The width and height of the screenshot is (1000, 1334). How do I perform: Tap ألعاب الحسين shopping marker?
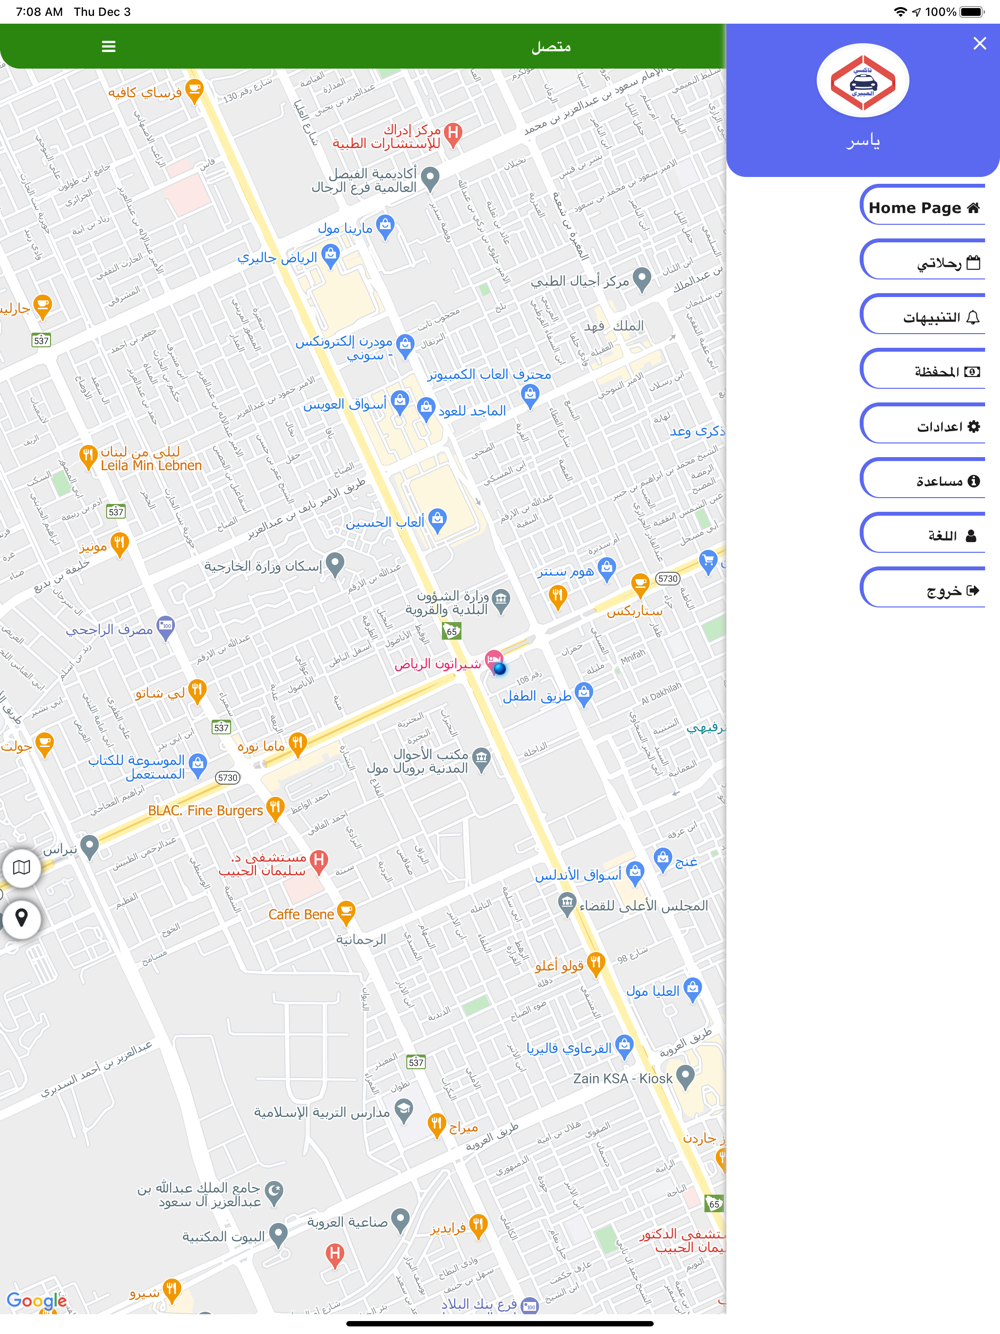click(437, 519)
